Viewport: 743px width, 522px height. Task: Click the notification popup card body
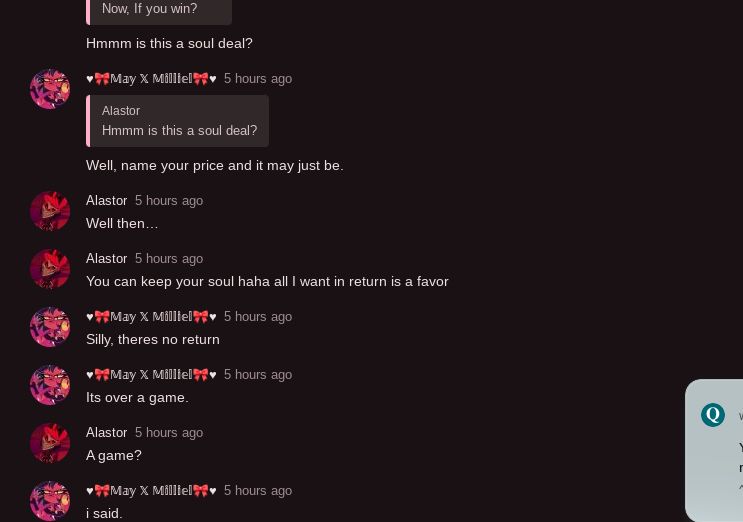[x=714, y=450]
